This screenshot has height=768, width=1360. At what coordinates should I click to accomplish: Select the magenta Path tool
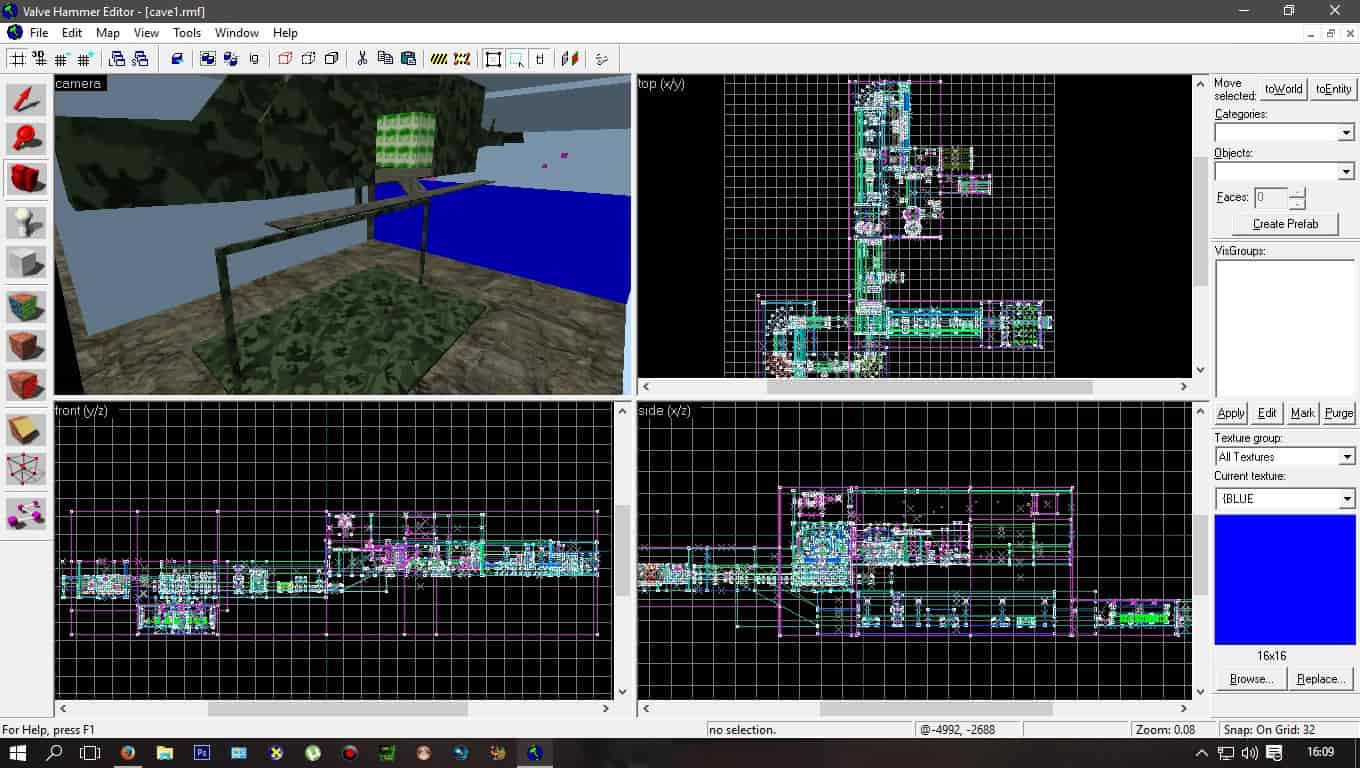(26, 513)
